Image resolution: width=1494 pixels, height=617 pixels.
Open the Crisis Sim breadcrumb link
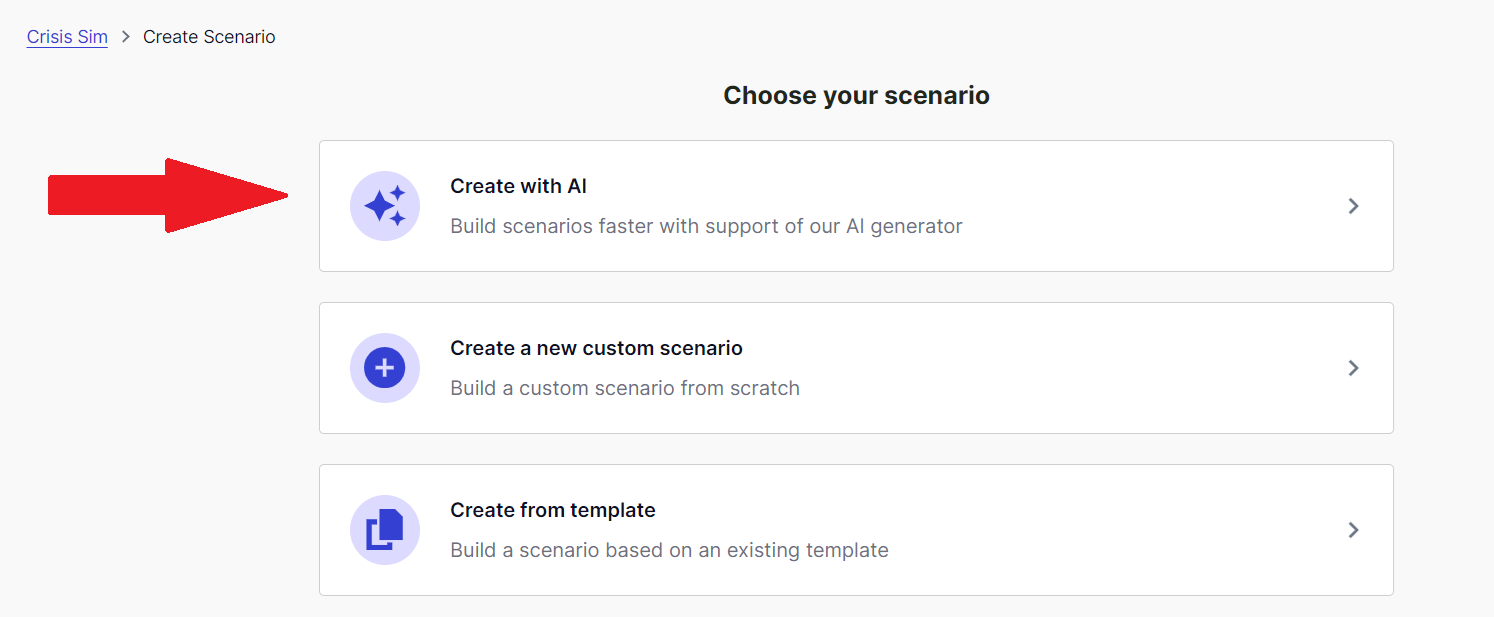(x=67, y=37)
